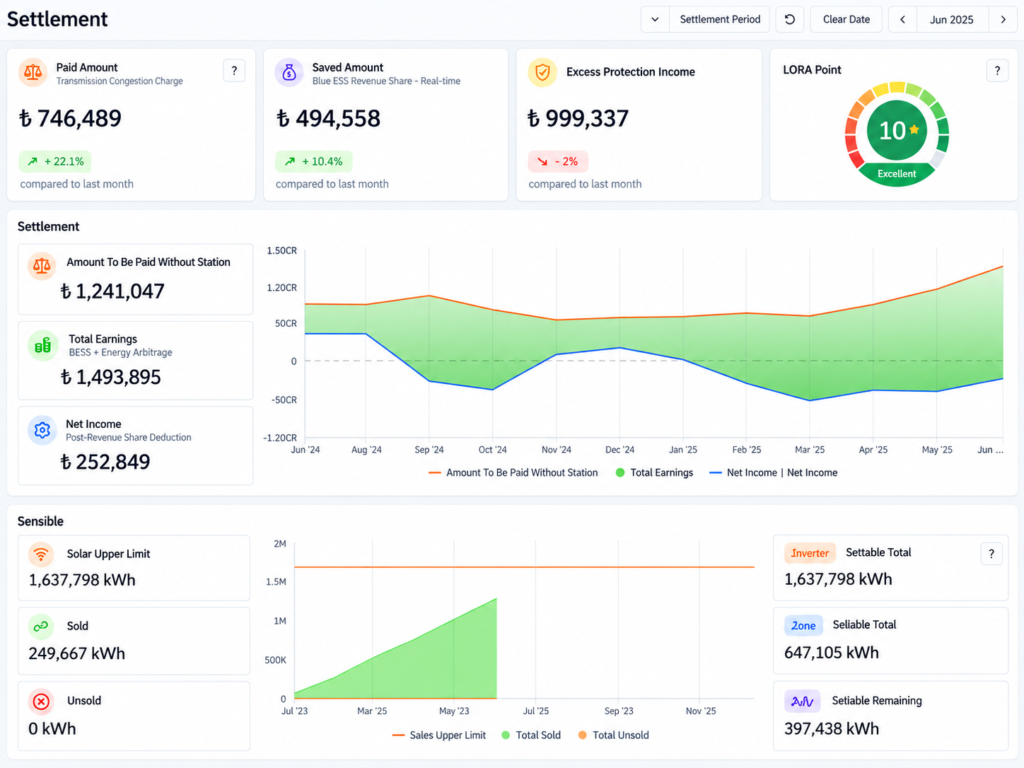This screenshot has height=768, width=1024.
Task: Go to the previous month arrow
Action: (x=903, y=20)
